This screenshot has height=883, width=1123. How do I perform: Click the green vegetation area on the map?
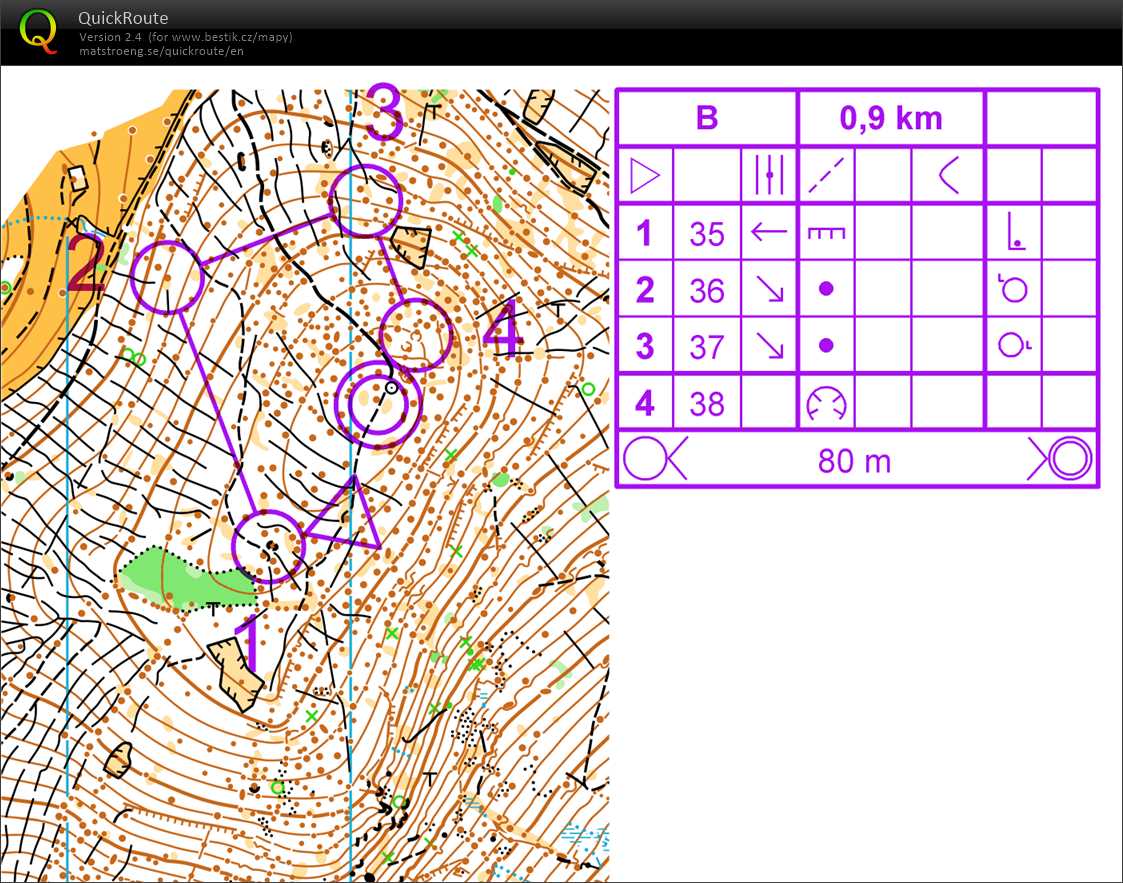coord(180,580)
